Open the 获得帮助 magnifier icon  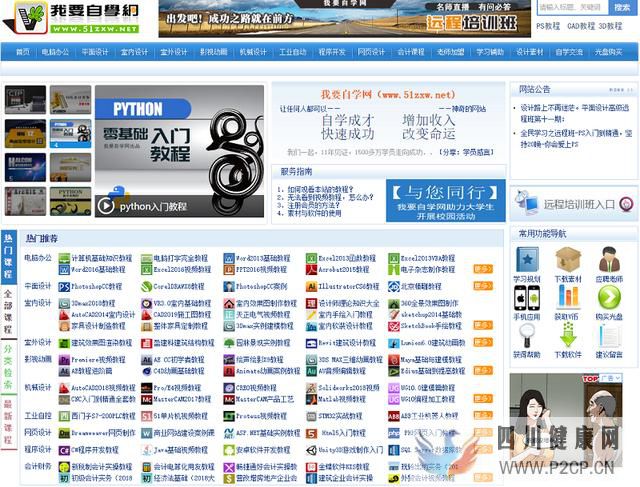coord(526,334)
